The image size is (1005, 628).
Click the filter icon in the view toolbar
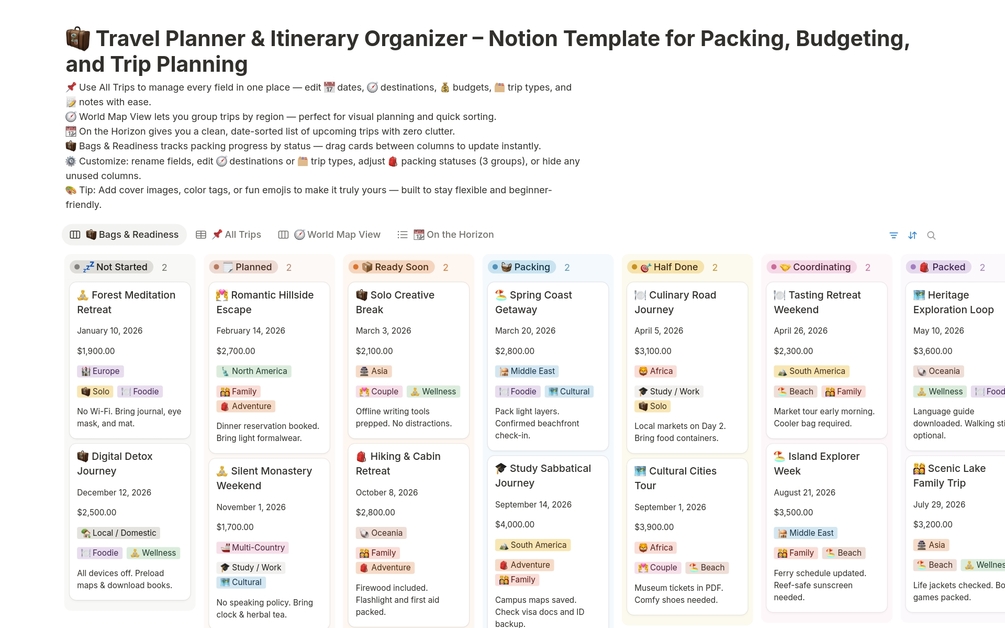coord(893,235)
